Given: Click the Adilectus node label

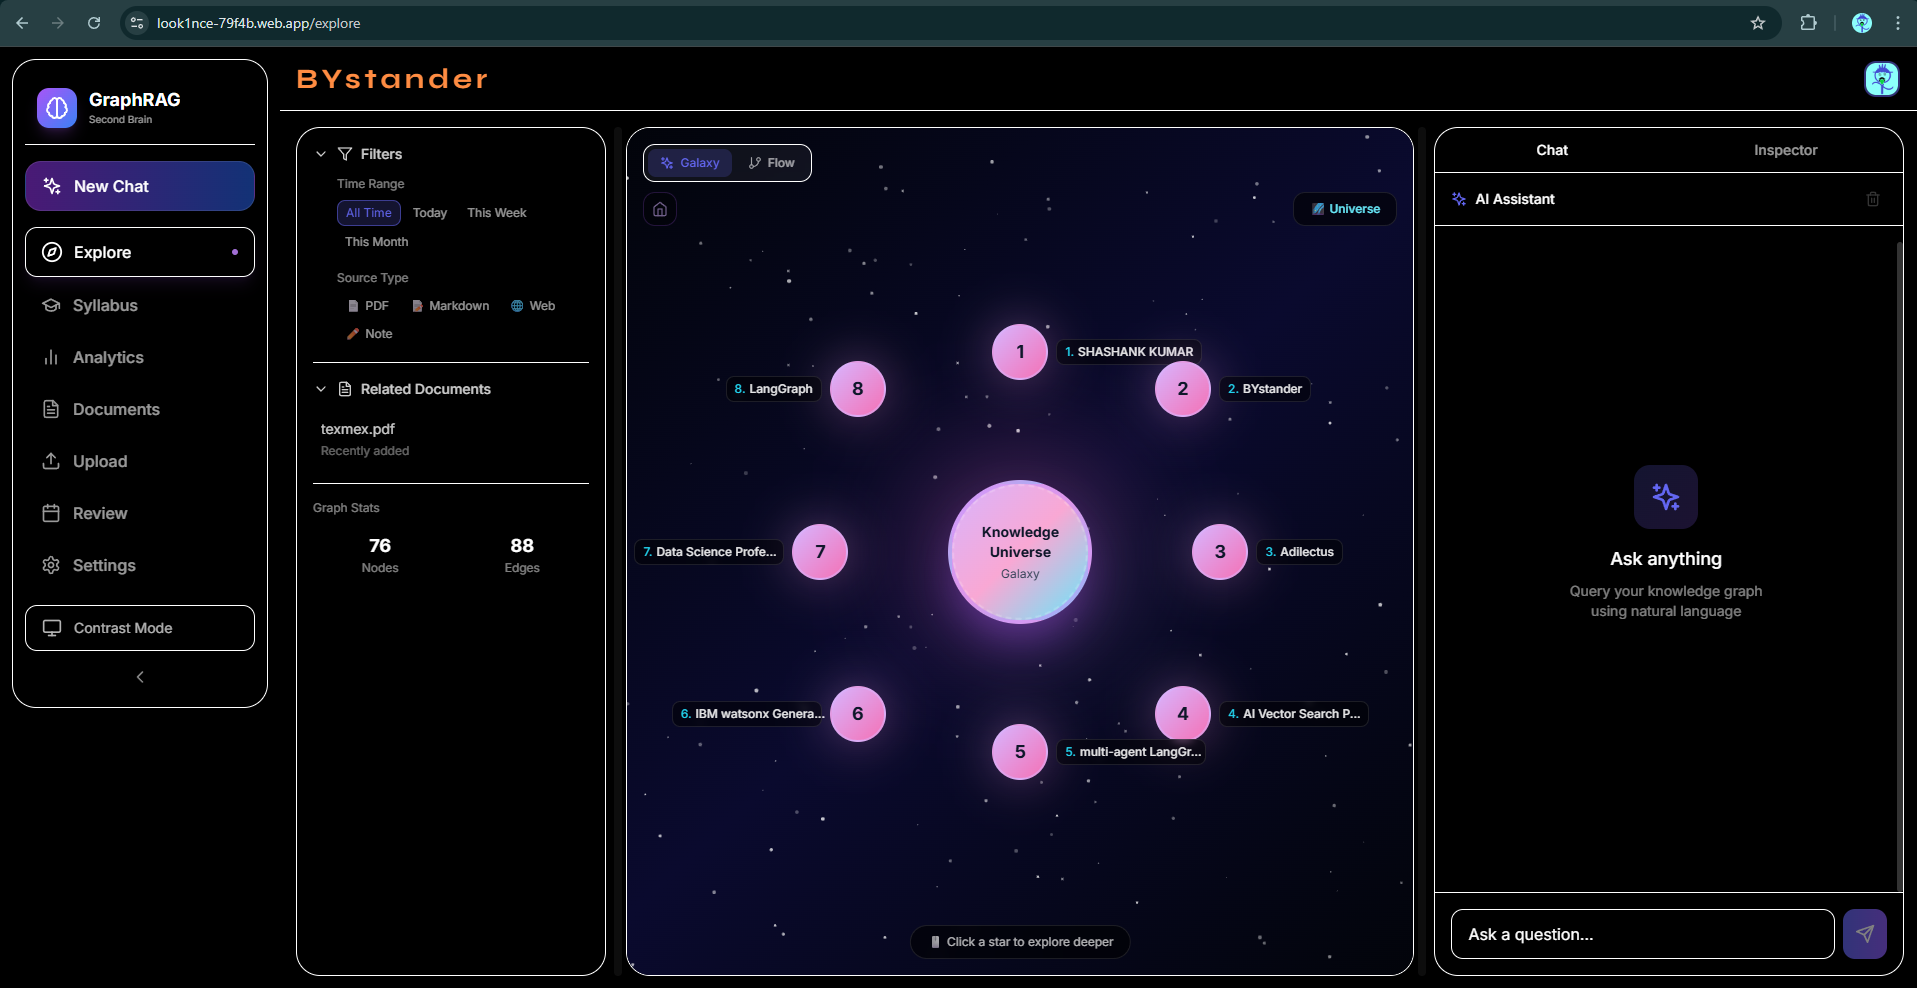Looking at the screenshot, I should point(1300,552).
